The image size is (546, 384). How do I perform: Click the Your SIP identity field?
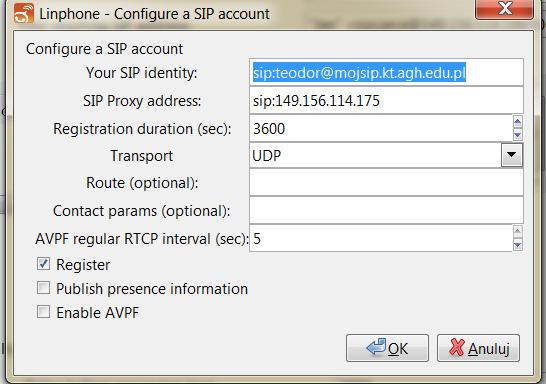point(386,72)
